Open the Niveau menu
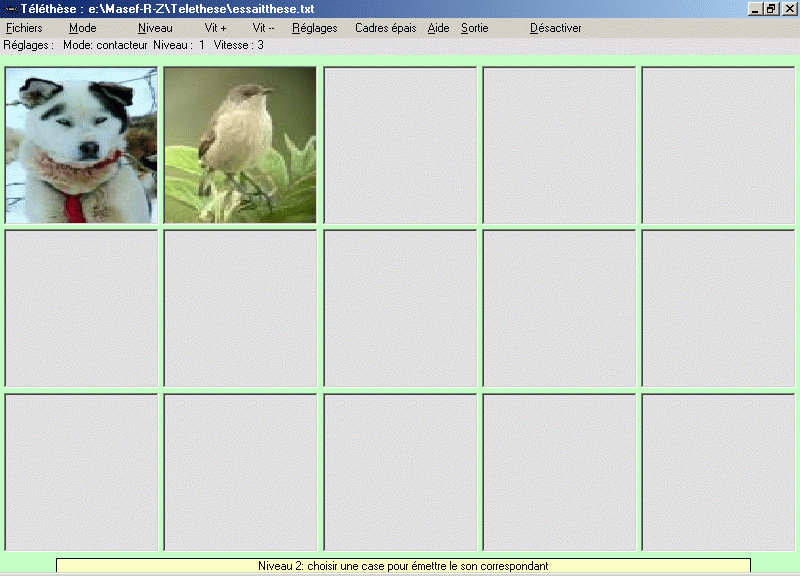This screenshot has height=576, width=800. 155,28
